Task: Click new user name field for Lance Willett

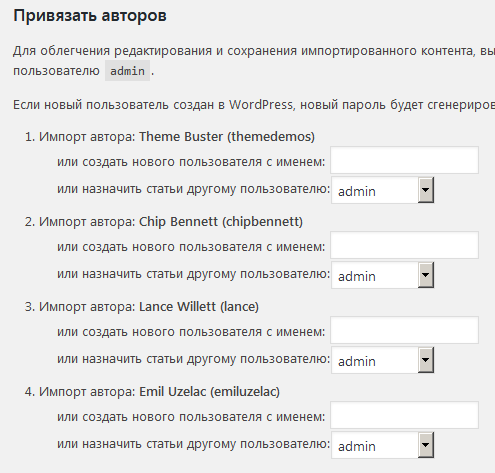Action: point(404,330)
